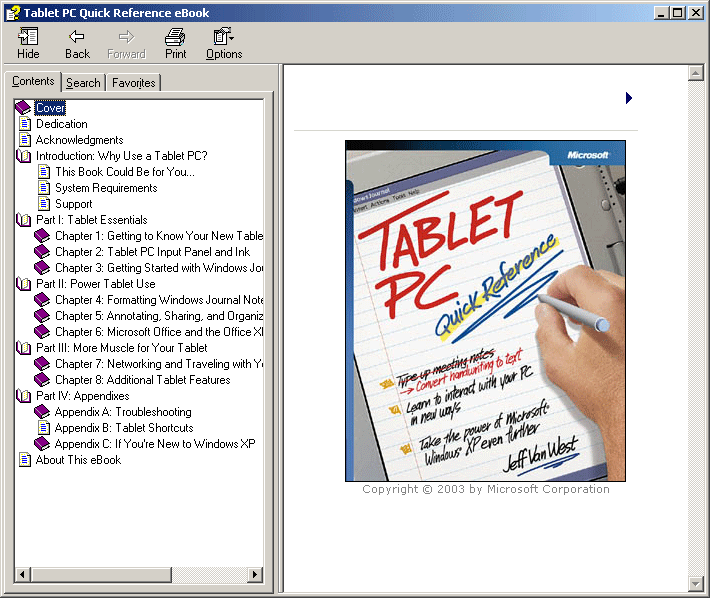Click page icon for This Book Could Be for You
The width and height of the screenshot is (710, 598).
click(x=44, y=172)
